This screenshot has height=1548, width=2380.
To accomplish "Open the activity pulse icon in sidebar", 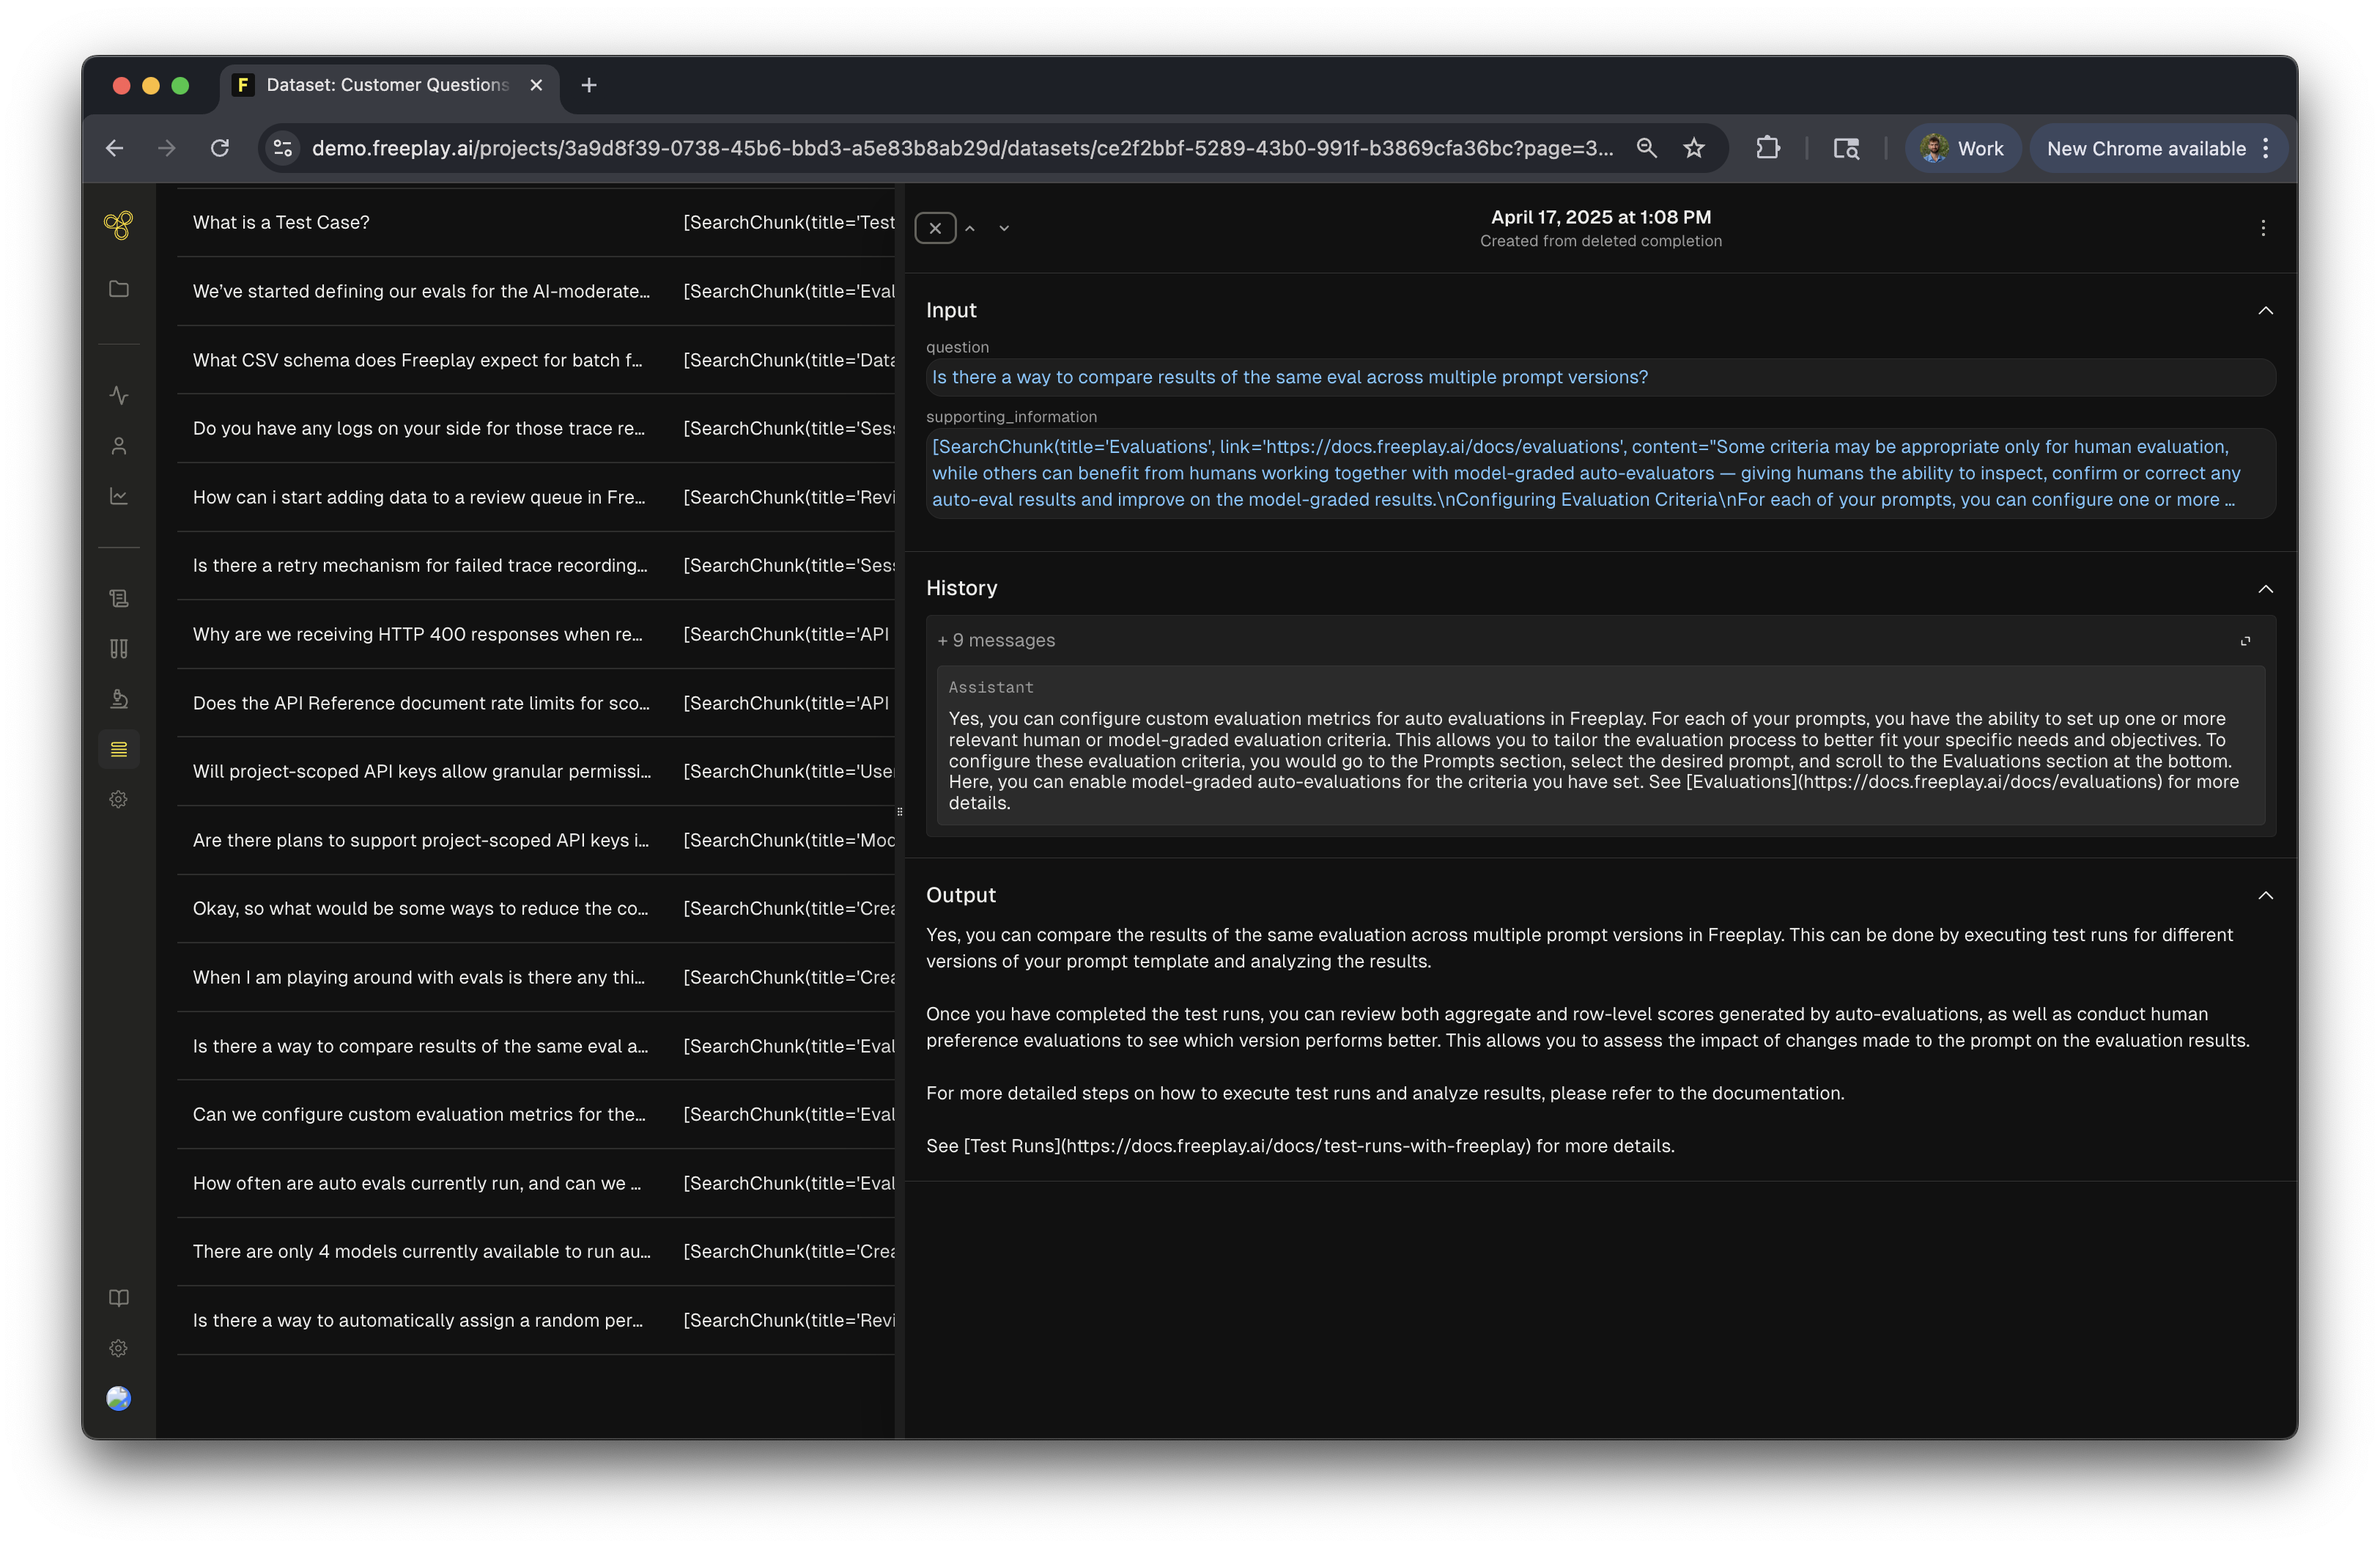I will (118, 395).
